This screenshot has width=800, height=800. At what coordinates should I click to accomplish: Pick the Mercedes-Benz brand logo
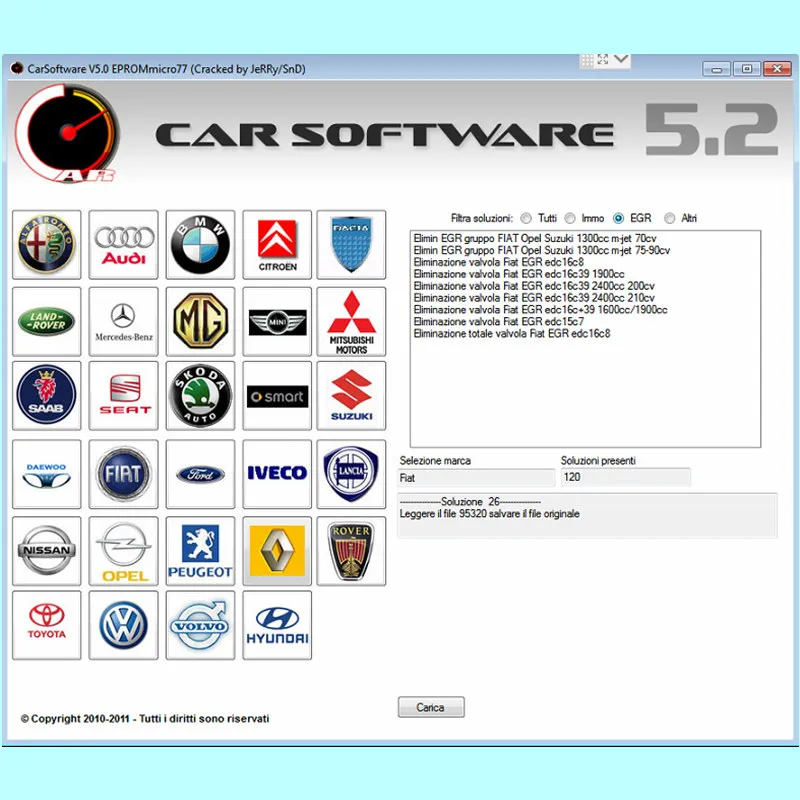123,321
